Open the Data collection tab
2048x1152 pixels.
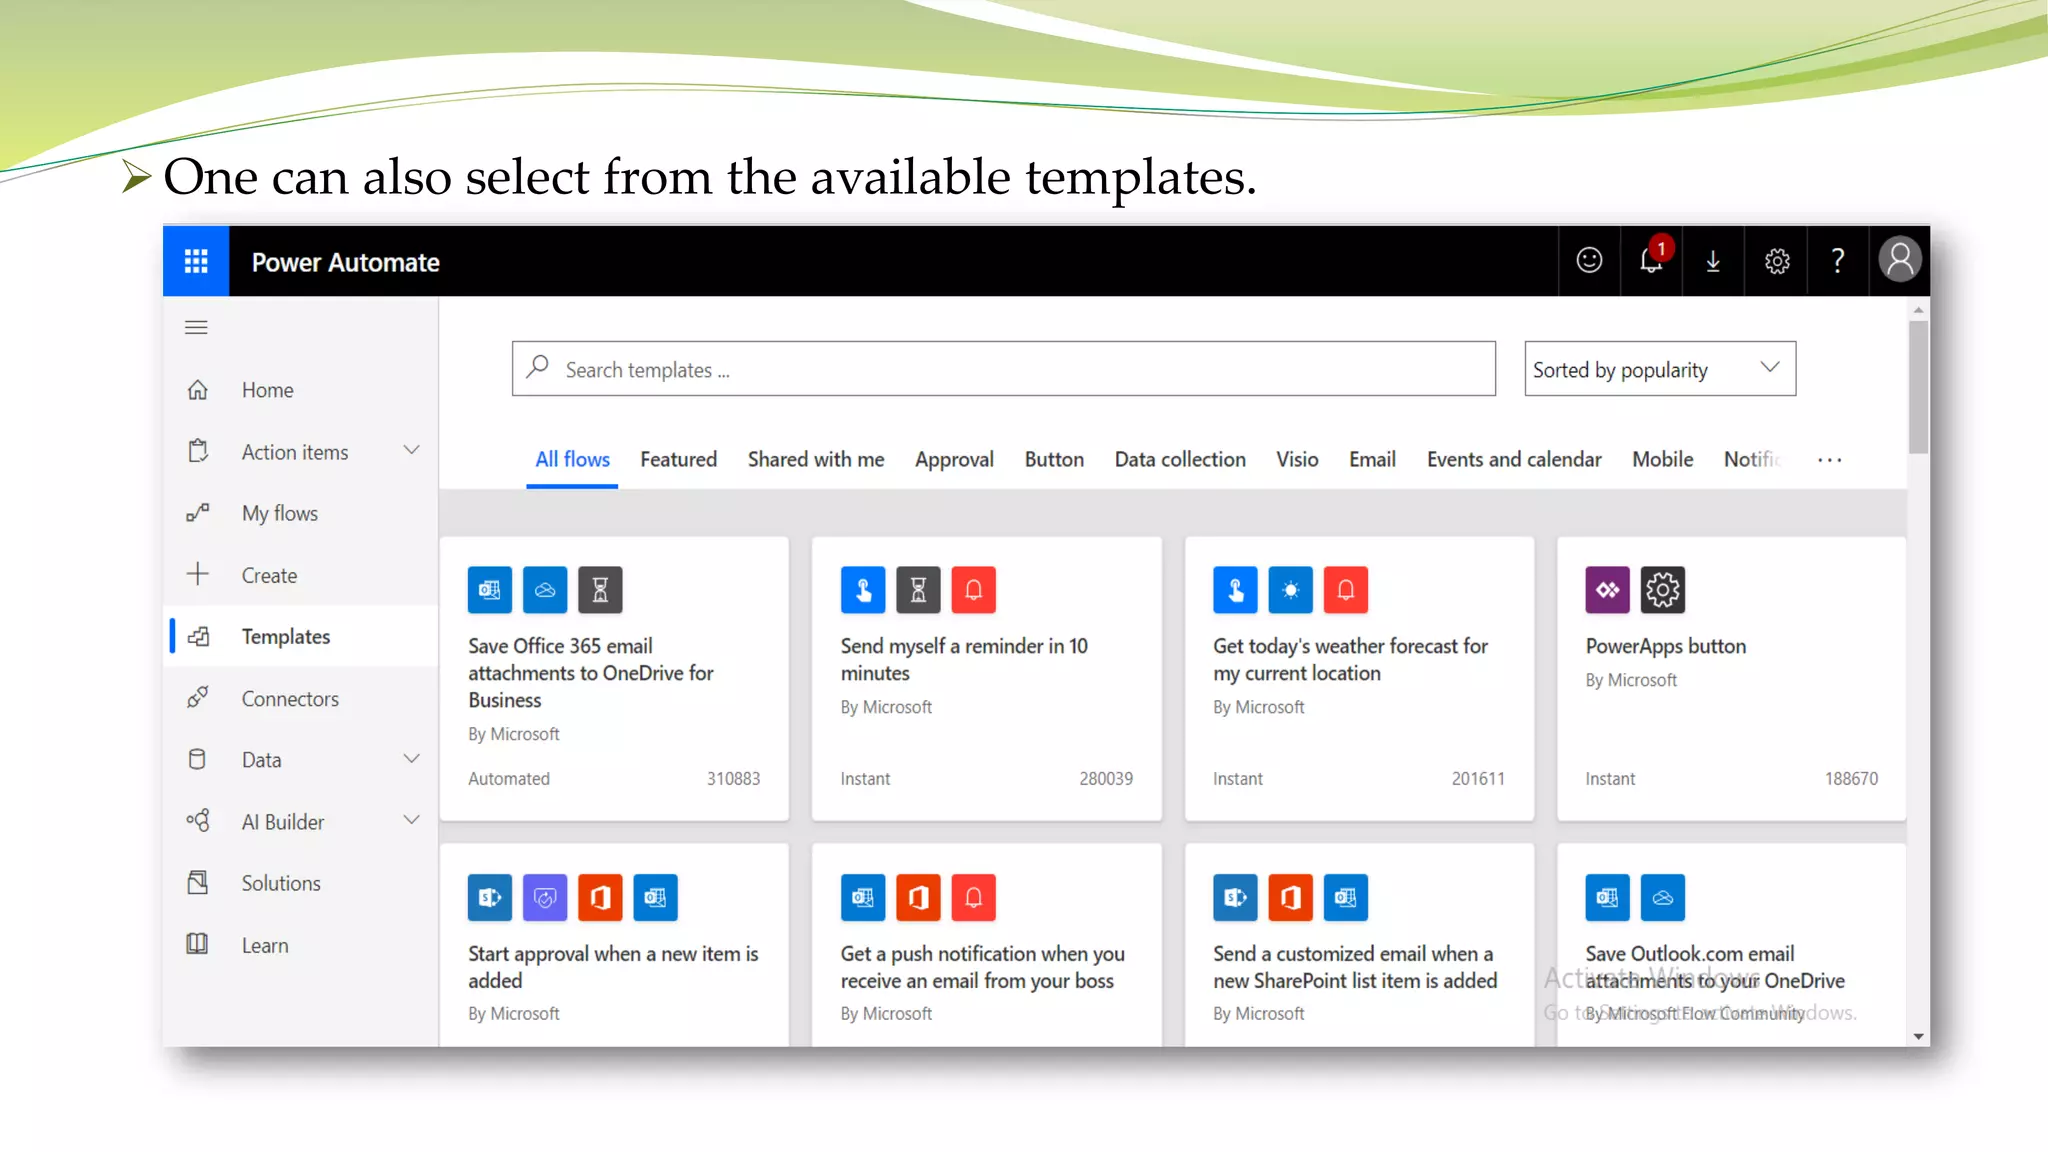(1180, 460)
